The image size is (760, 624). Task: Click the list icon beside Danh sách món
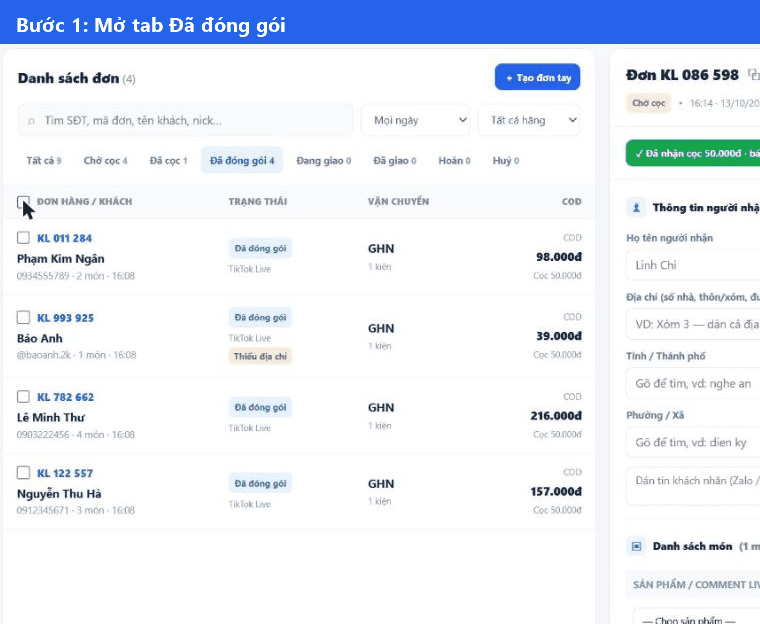tap(636, 546)
